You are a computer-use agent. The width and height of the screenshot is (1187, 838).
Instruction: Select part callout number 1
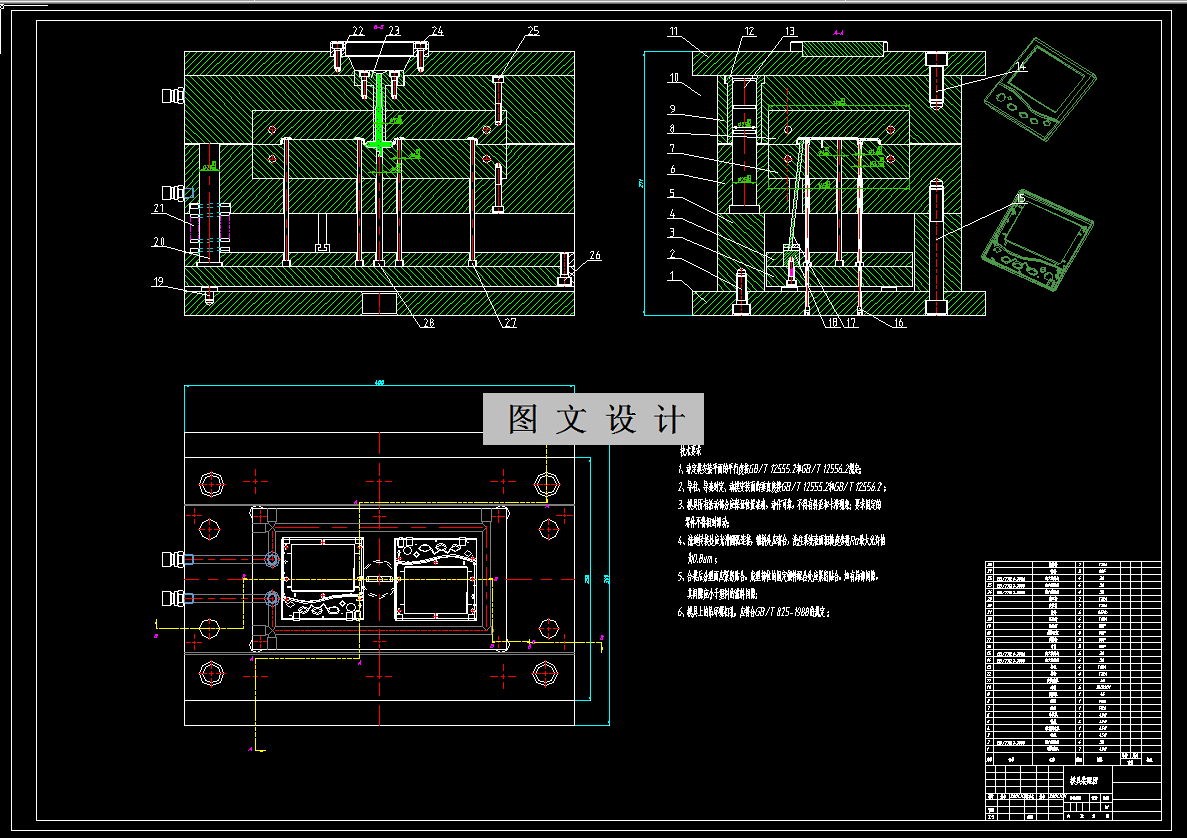pyautogui.click(x=671, y=276)
